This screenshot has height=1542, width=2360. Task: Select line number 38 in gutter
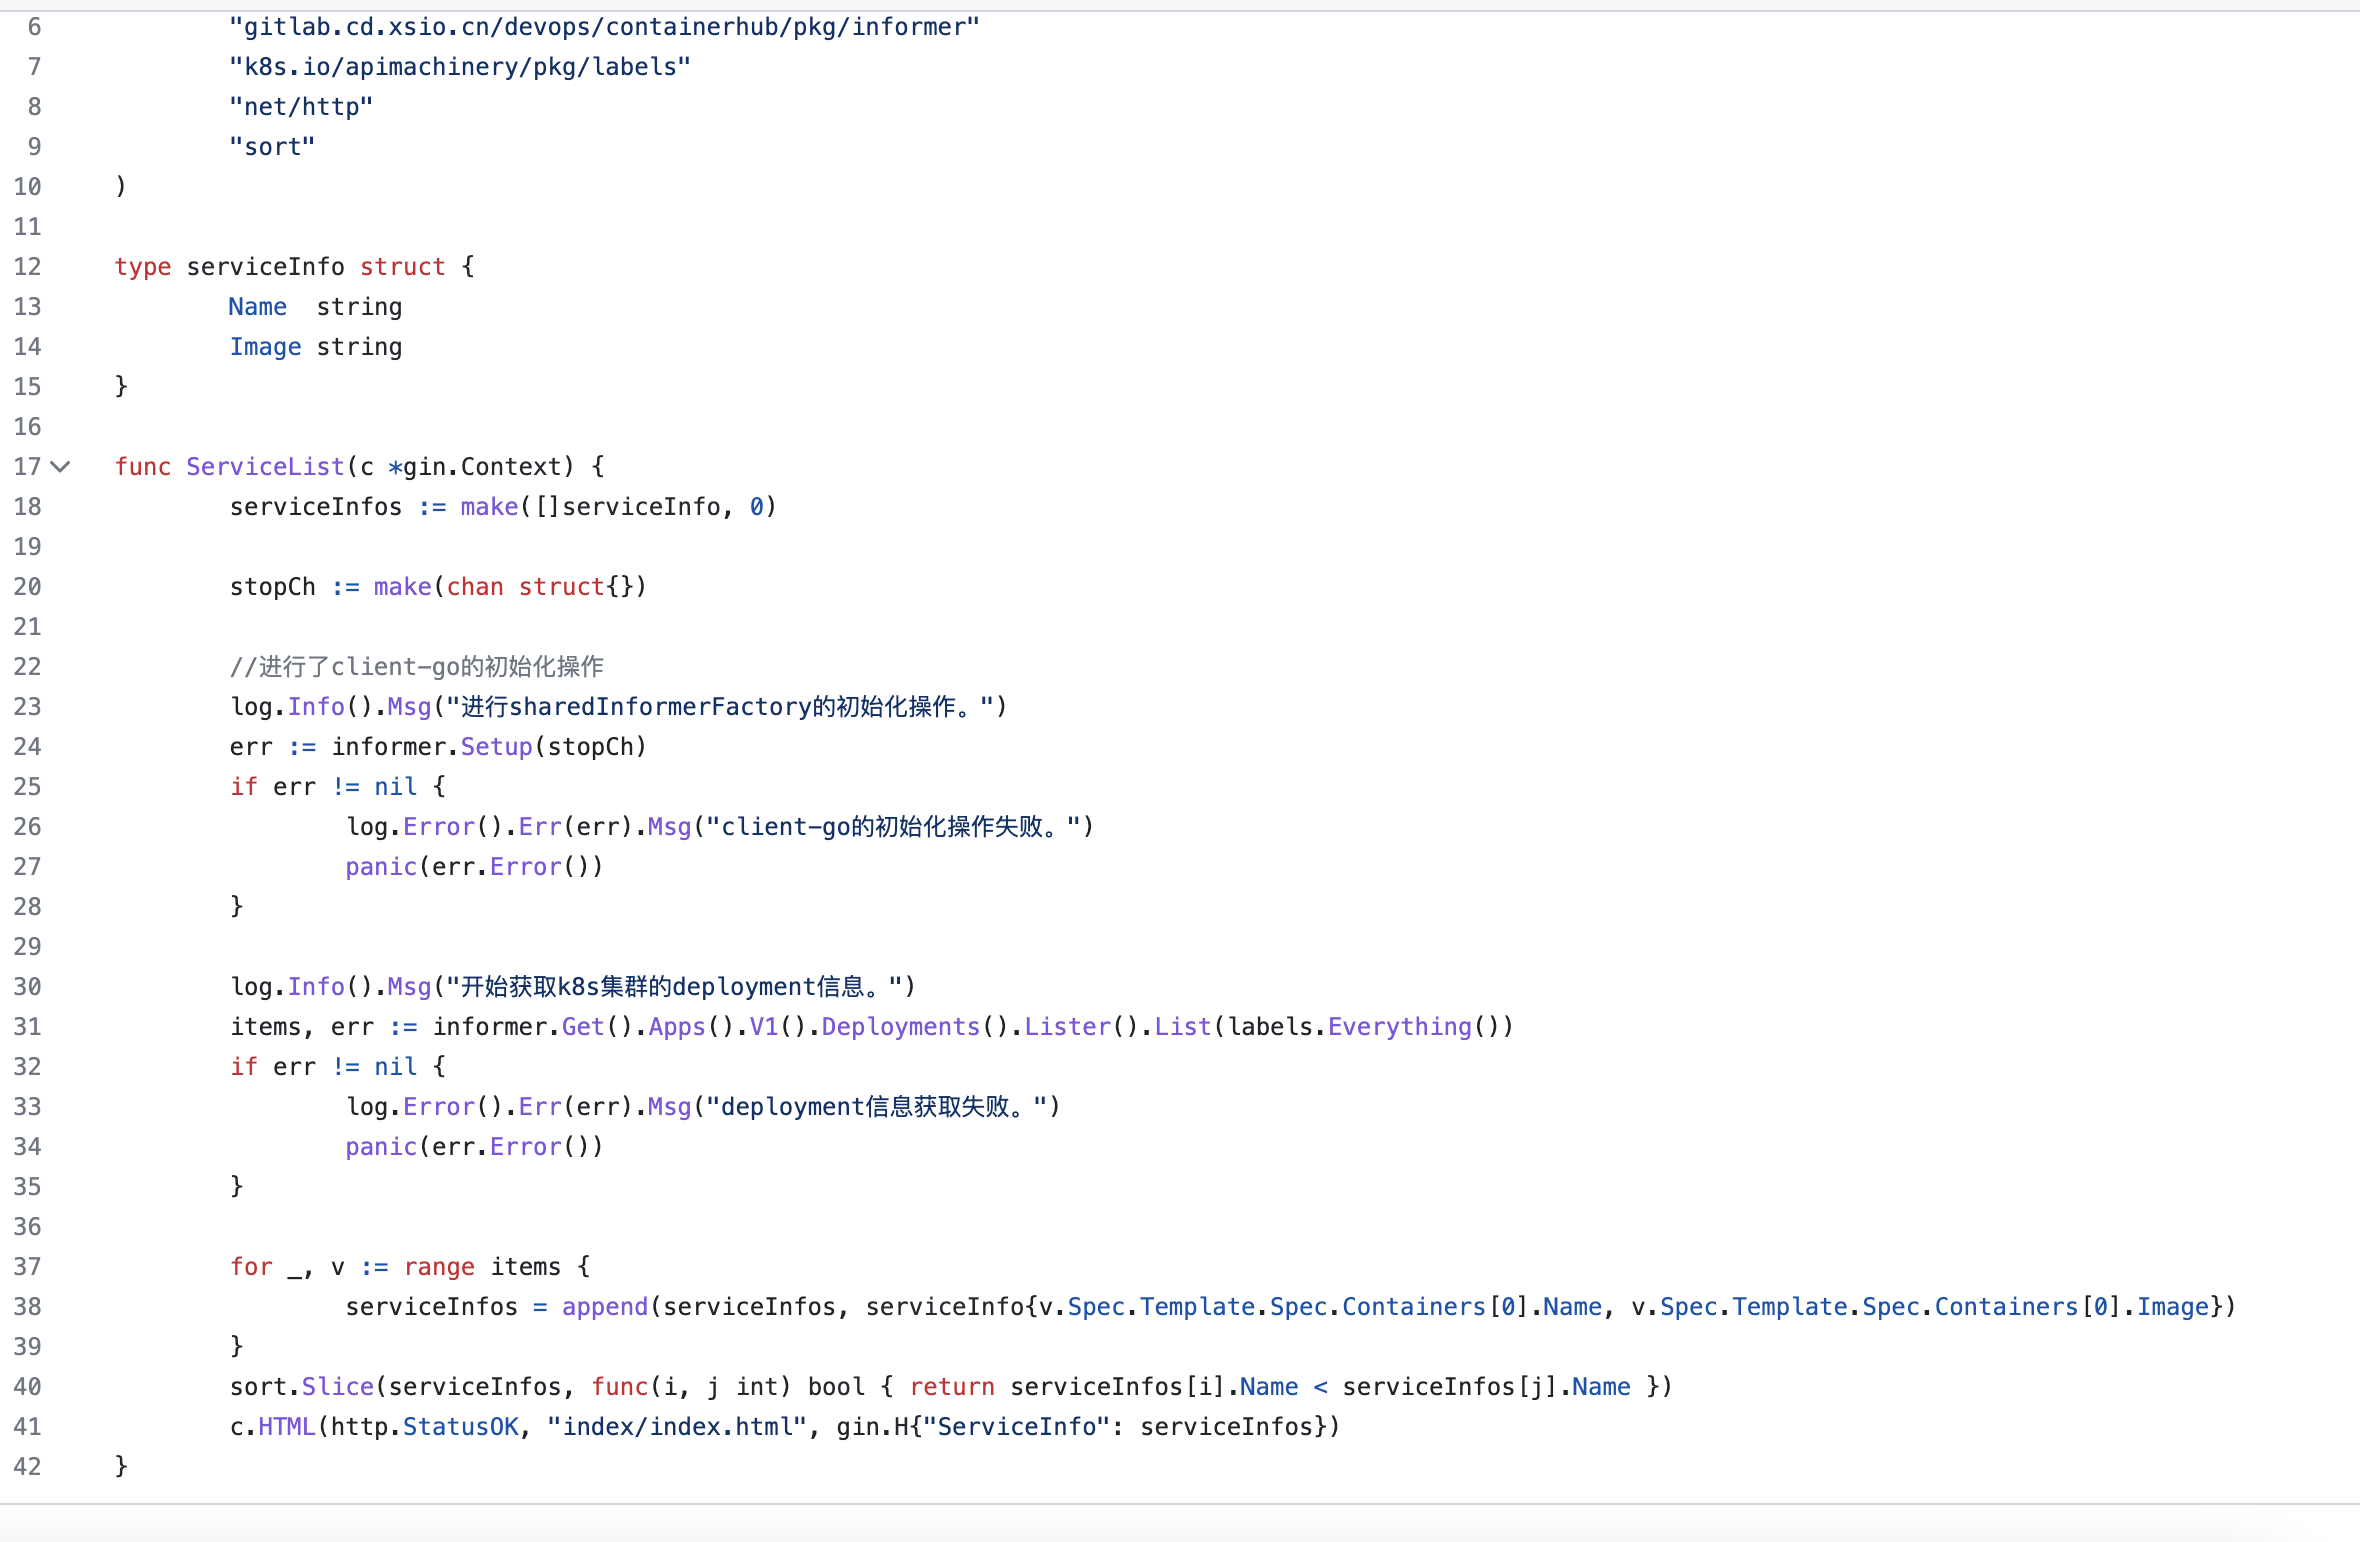[x=27, y=1307]
